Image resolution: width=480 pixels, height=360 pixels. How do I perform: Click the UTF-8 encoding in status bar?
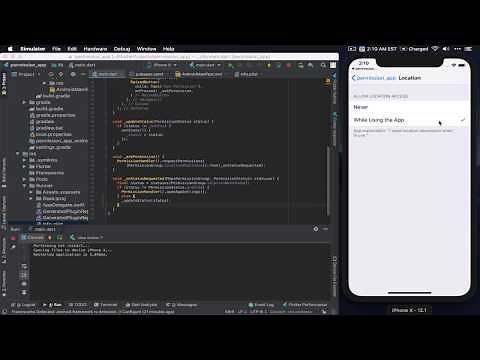(258, 312)
